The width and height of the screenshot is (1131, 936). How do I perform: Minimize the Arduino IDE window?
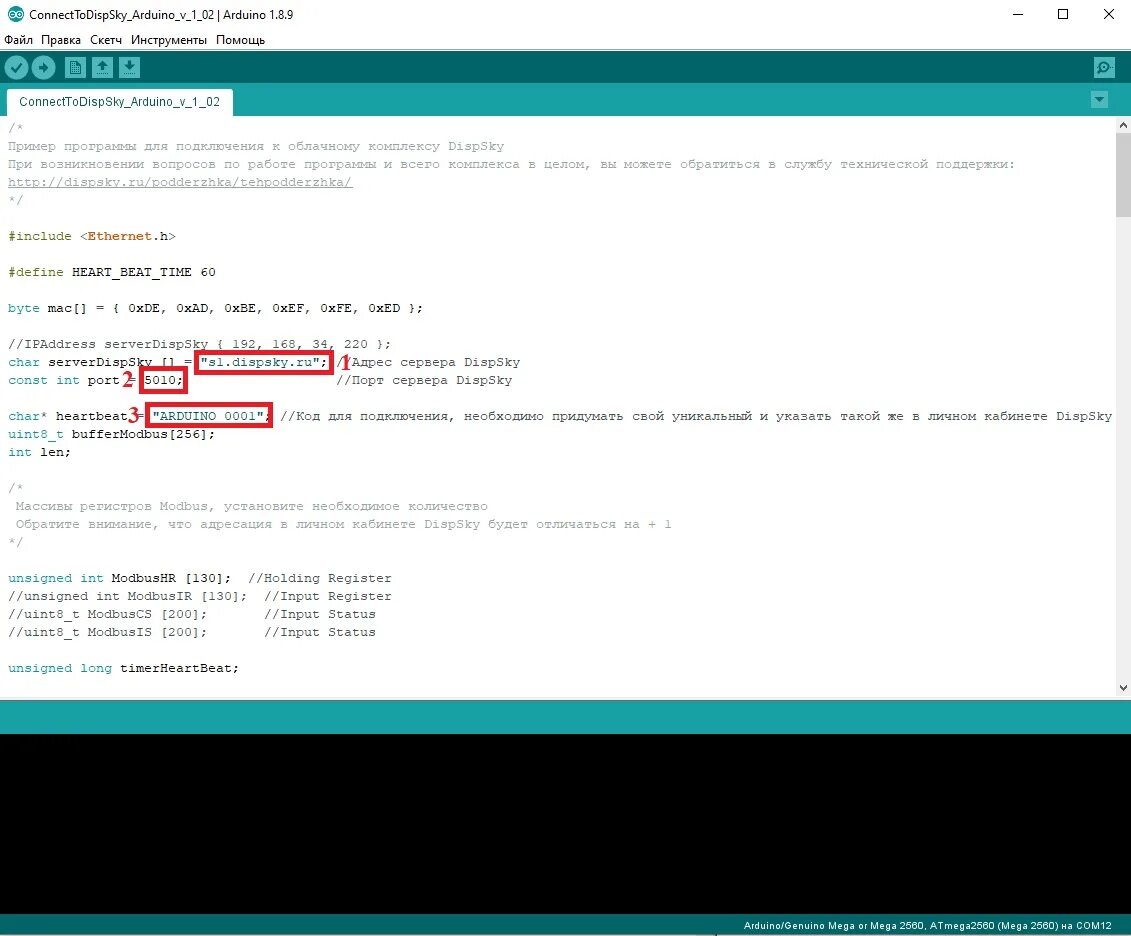pyautogui.click(x=1018, y=14)
